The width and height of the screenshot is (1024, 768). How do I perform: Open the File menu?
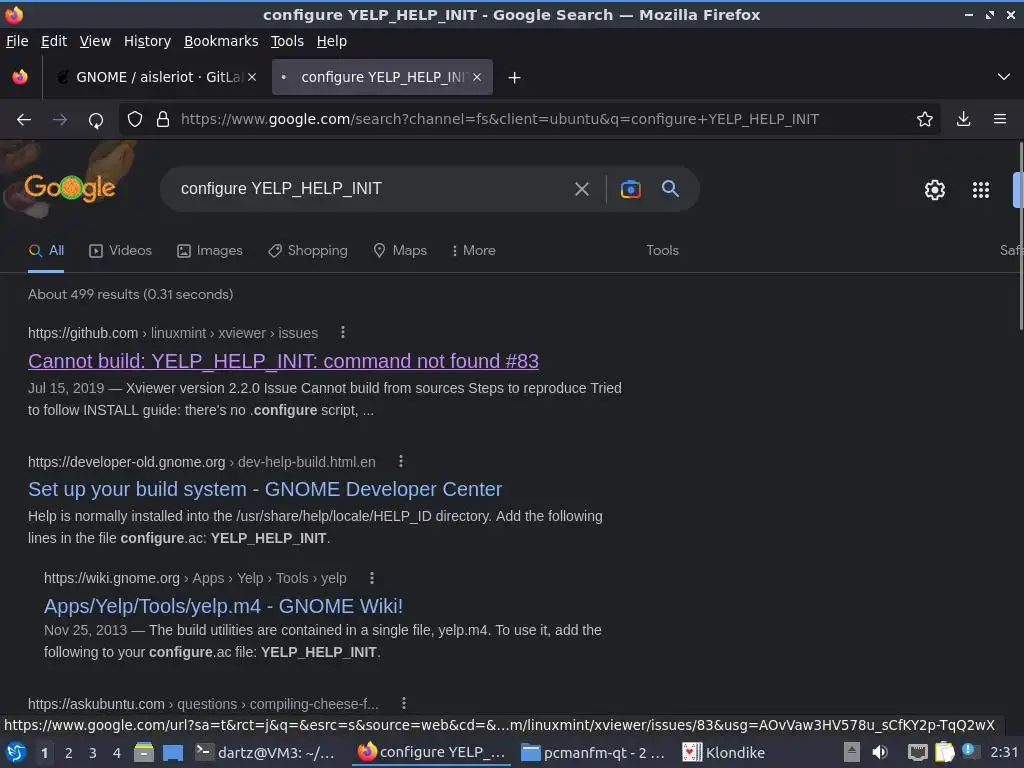(17, 41)
